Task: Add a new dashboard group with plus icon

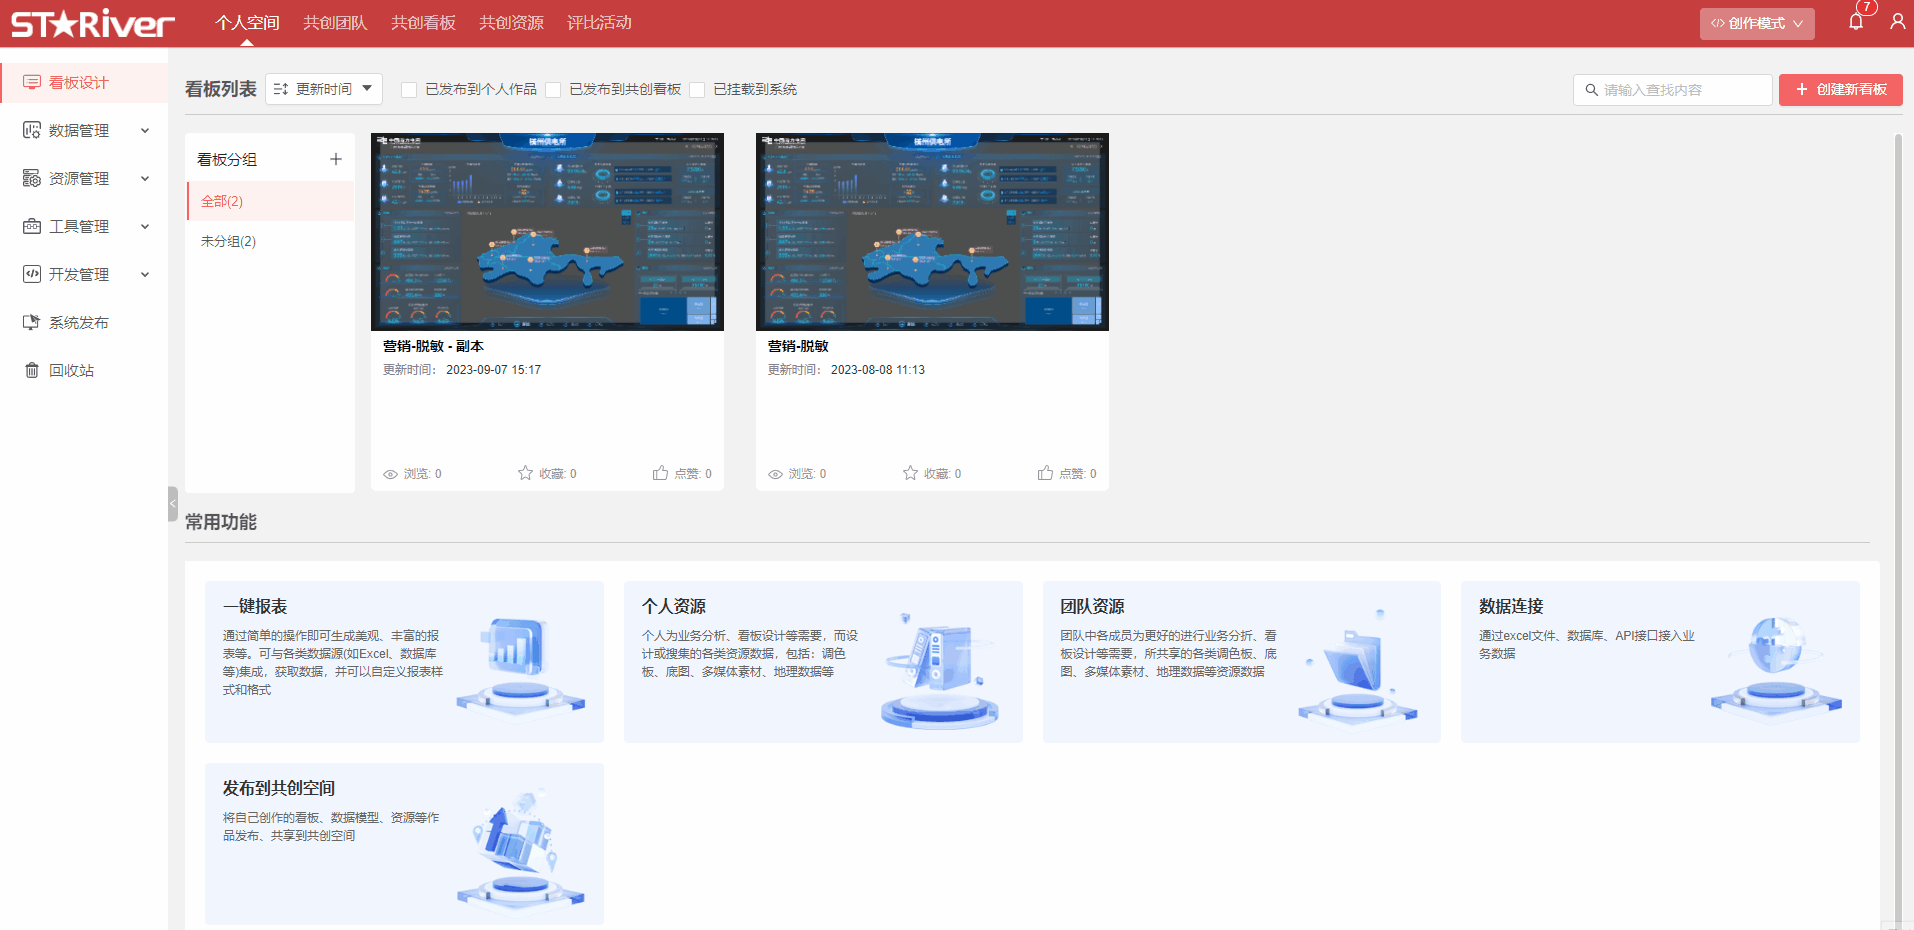Action: click(336, 159)
